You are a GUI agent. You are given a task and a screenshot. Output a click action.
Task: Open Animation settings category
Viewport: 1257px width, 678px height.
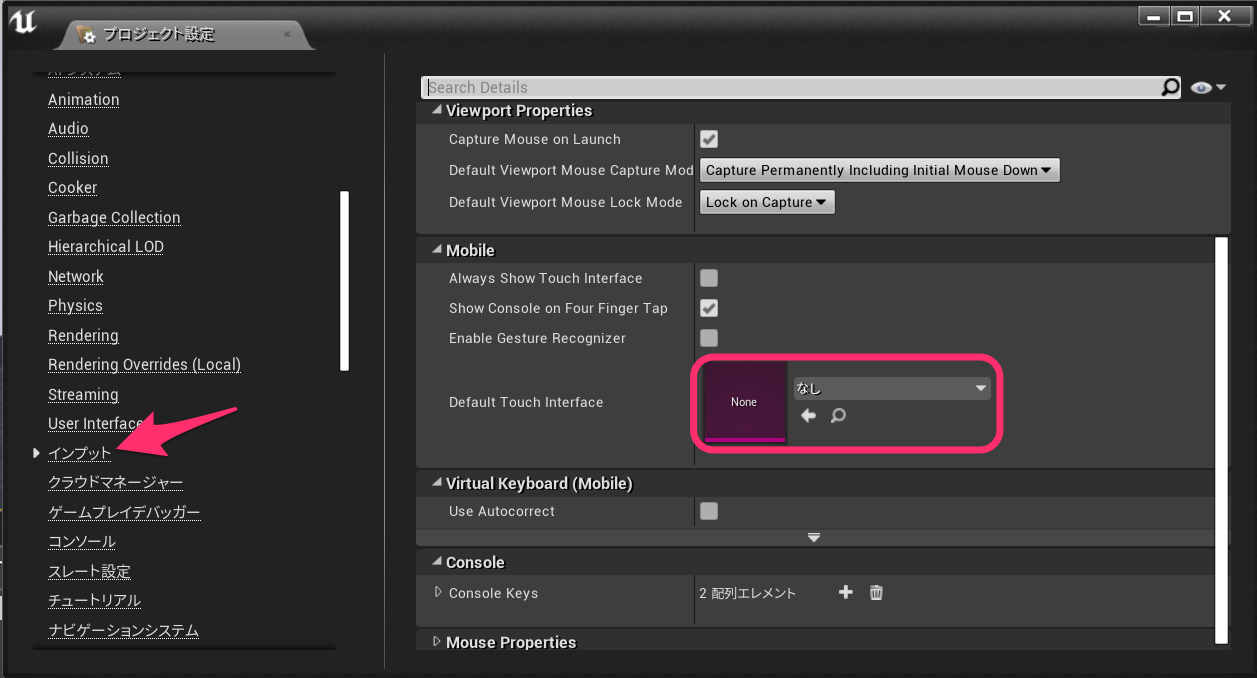pyautogui.click(x=84, y=100)
